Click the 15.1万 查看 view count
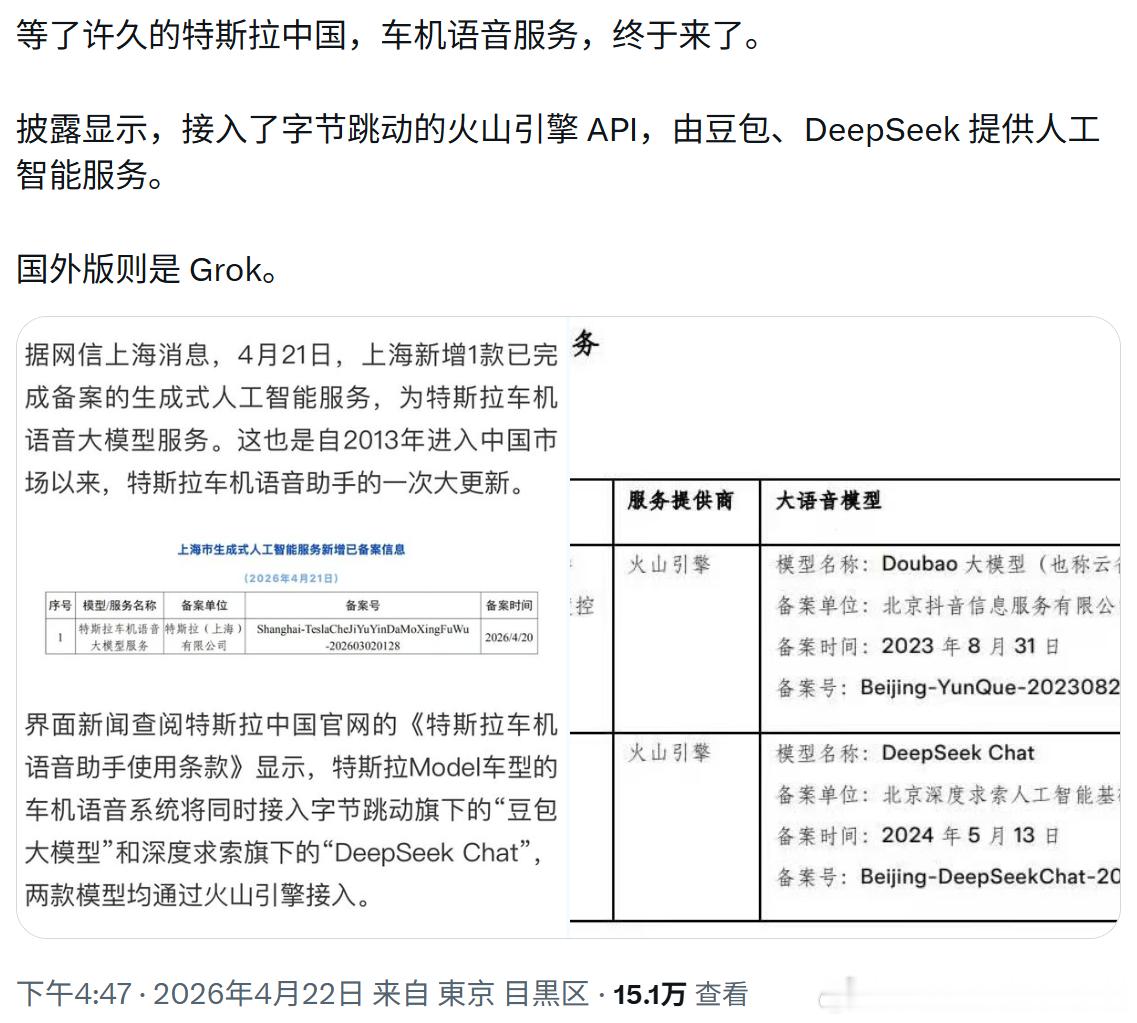1137x1023 pixels. click(x=680, y=993)
